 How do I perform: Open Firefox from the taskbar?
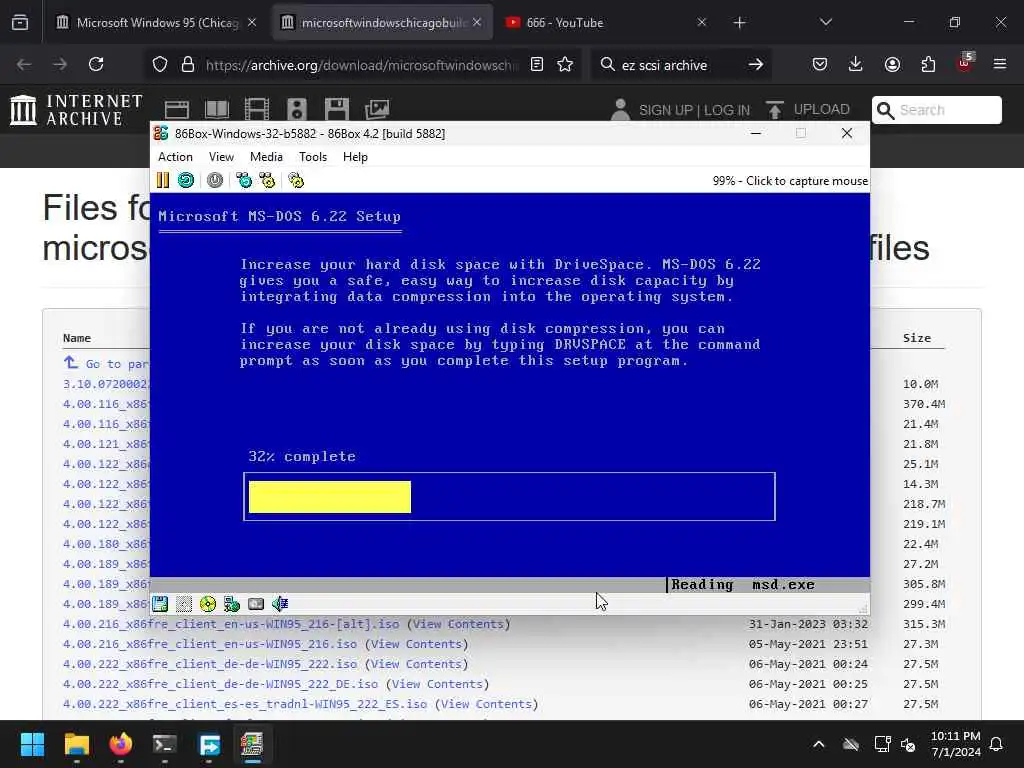tap(120, 744)
